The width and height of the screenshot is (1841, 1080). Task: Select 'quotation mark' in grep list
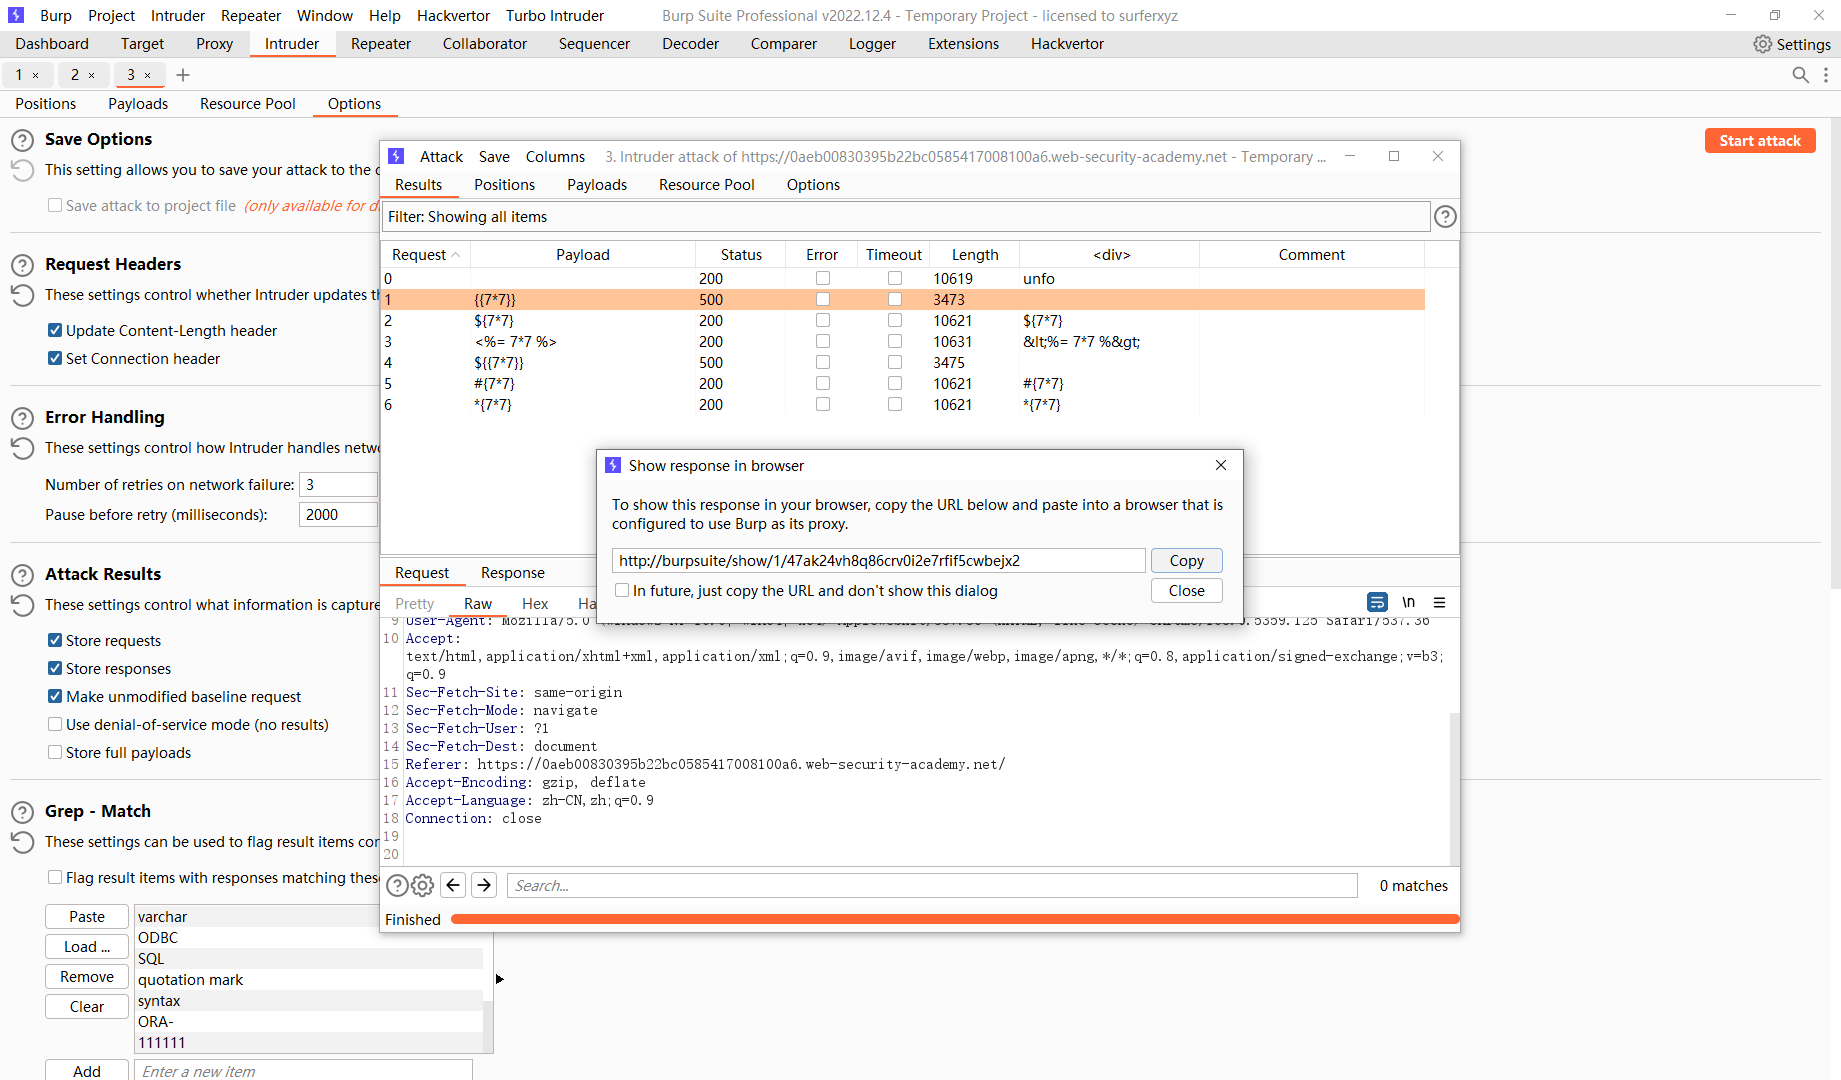[309, 980]
